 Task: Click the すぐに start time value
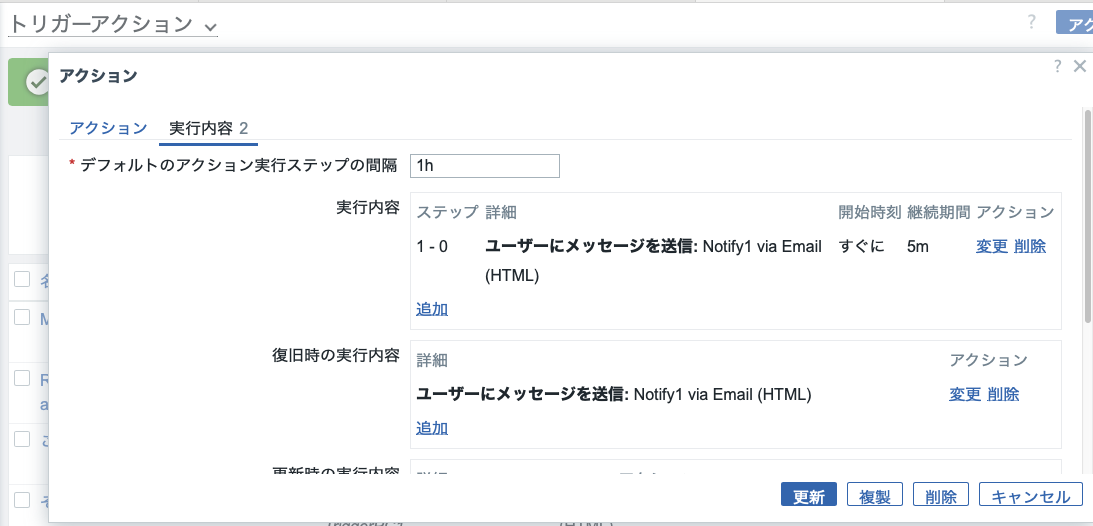(862, 247)
